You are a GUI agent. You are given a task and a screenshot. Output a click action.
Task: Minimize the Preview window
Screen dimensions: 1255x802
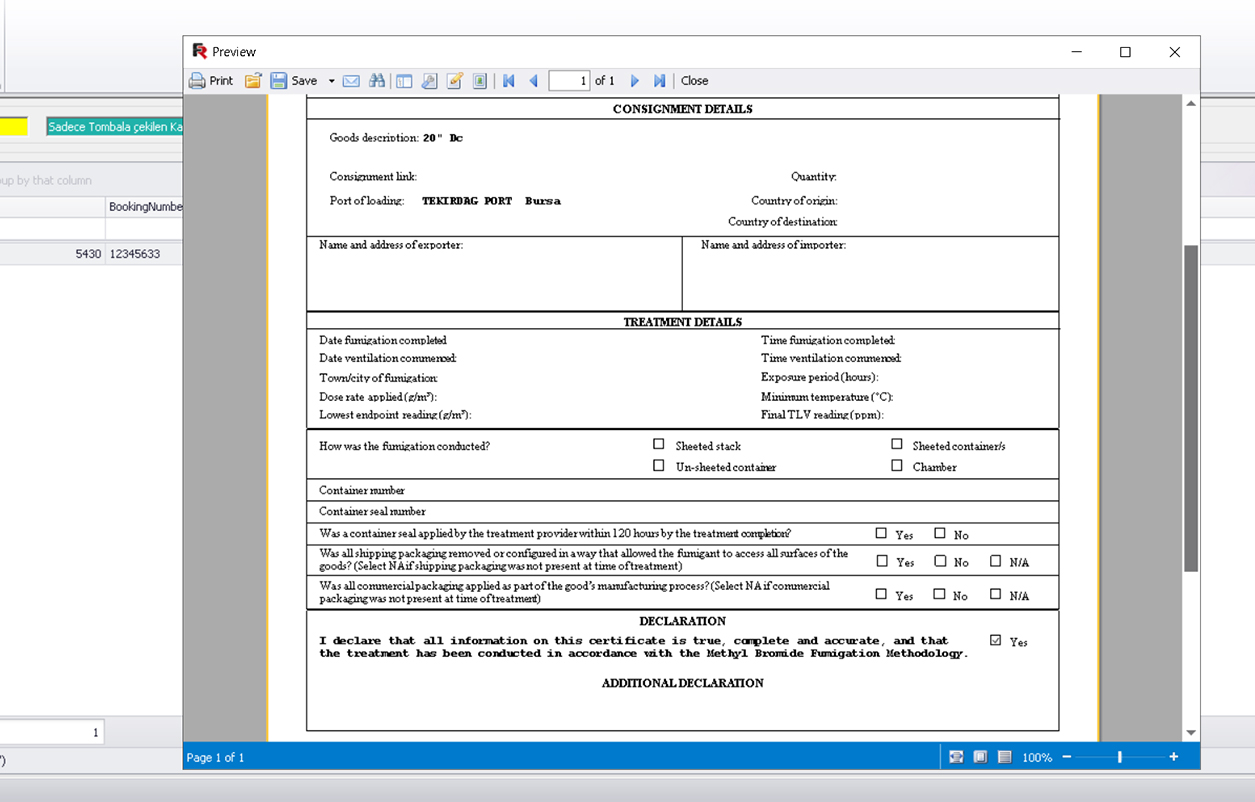pos(1077,52)
